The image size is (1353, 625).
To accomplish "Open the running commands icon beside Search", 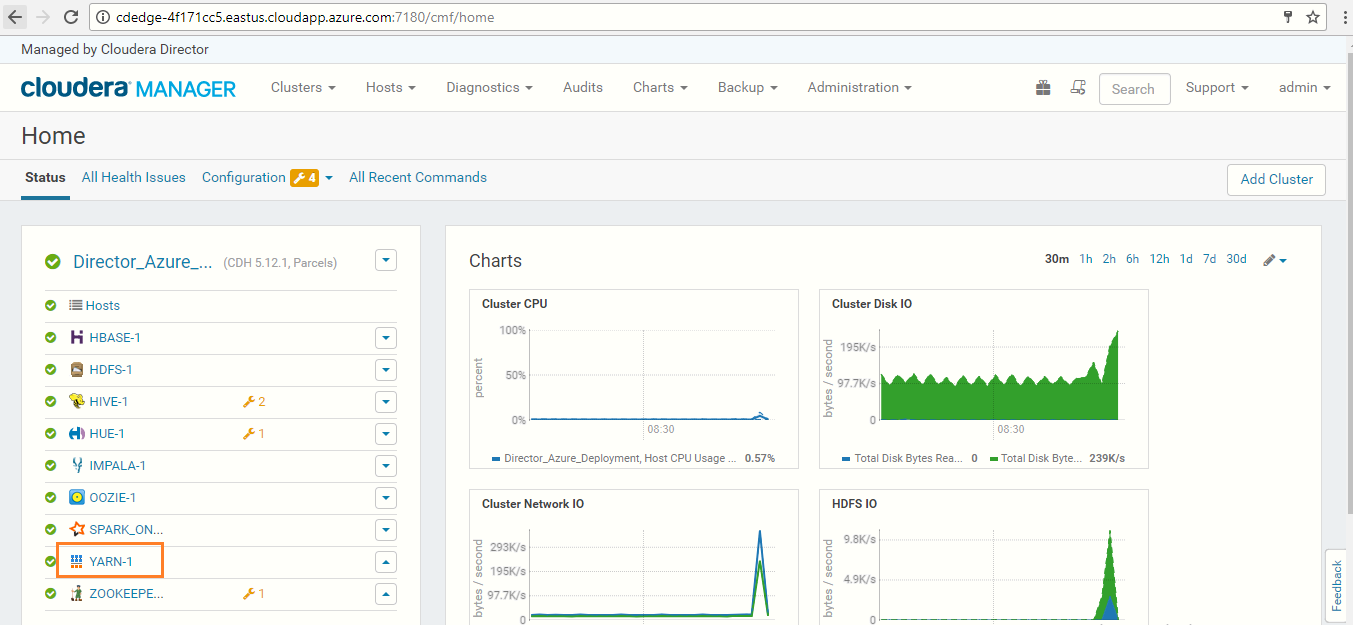I will [x=1078, y=88].
